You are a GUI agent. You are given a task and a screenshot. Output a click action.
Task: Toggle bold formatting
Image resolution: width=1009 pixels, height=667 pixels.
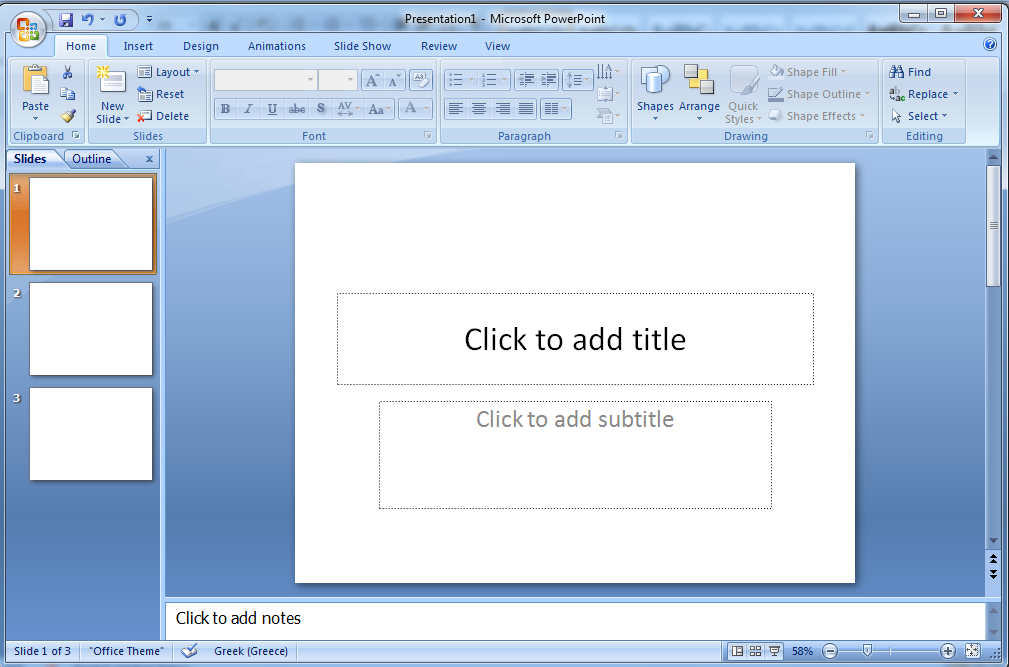tap(225, 109)
